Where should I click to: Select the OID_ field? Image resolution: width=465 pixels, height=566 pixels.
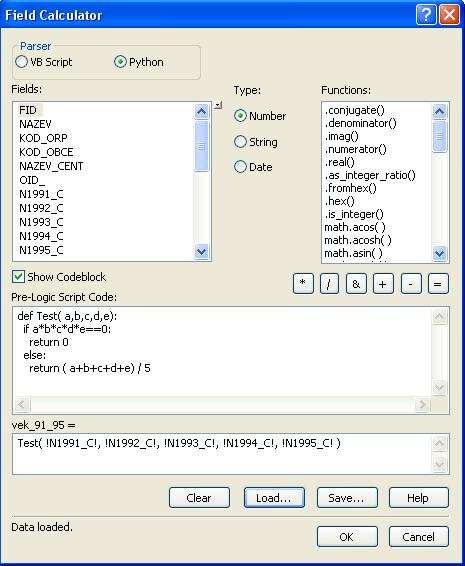(x=32, y=180)
